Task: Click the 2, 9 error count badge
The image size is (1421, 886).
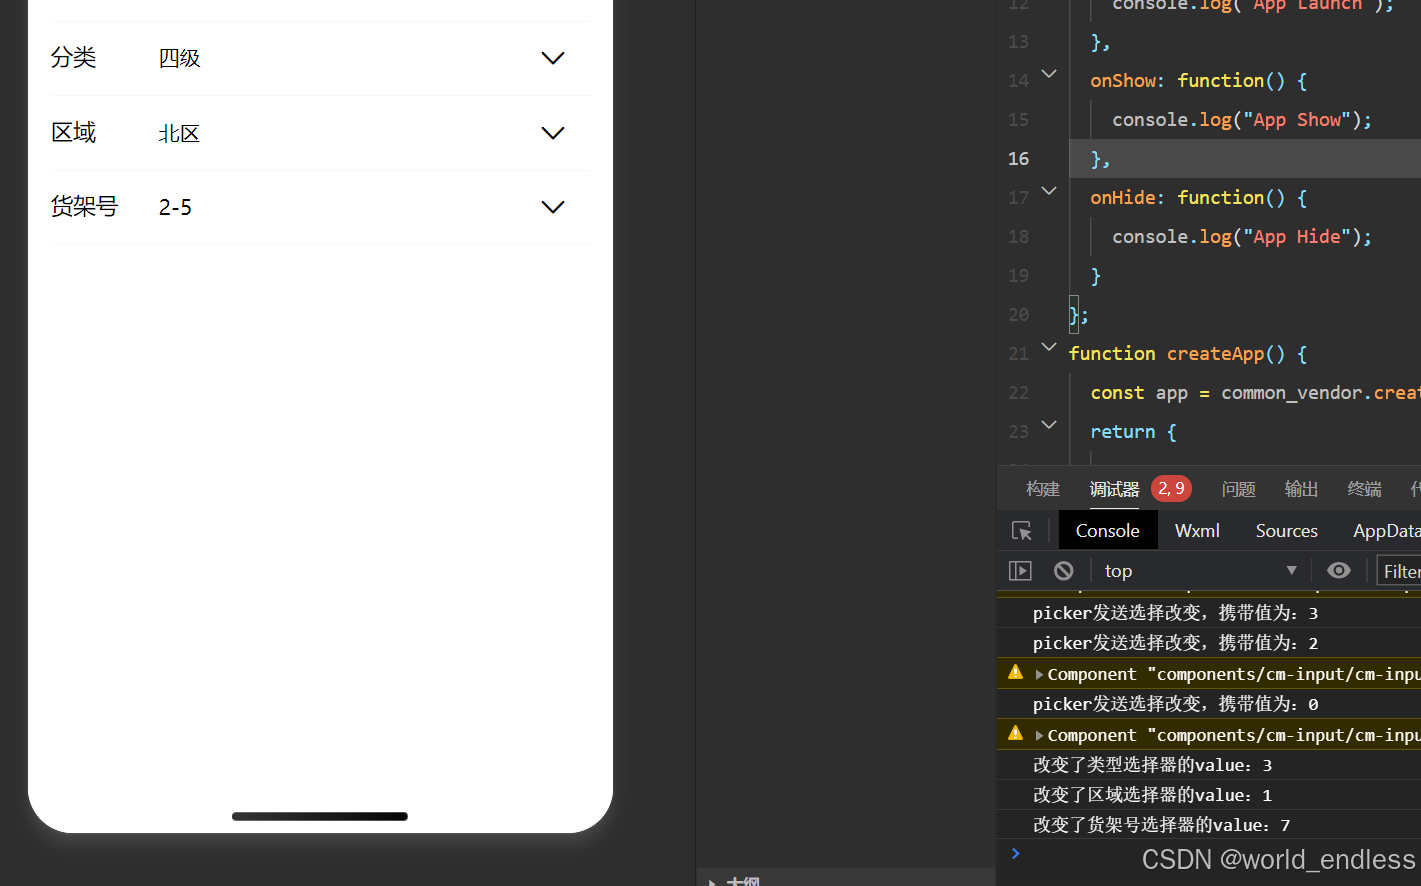Action: pyautogui.click(x=1171, y=489)
